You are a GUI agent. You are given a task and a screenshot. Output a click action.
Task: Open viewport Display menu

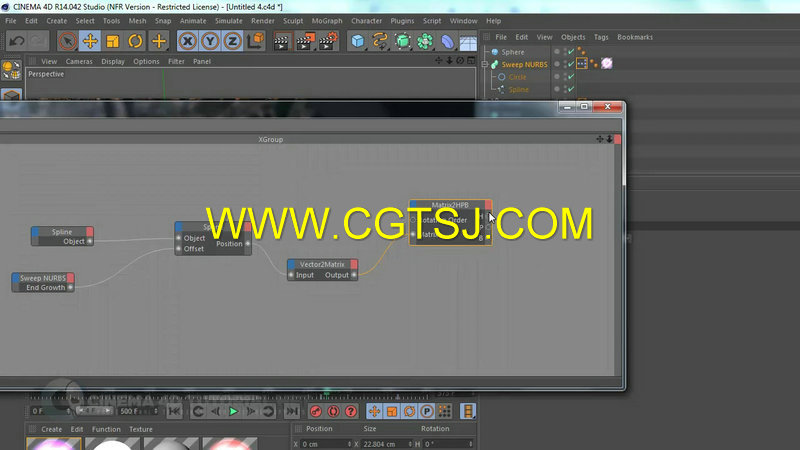pos(113,61)
